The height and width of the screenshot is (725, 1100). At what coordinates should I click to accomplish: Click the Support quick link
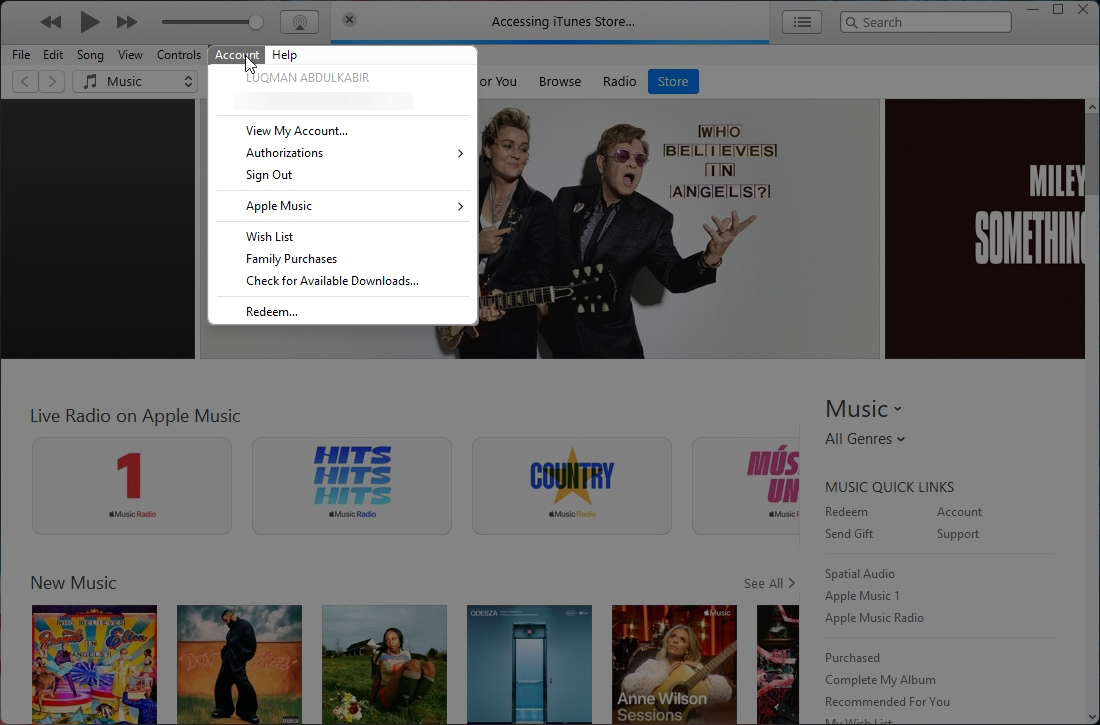pyautogui.click(x=957, y=533)
